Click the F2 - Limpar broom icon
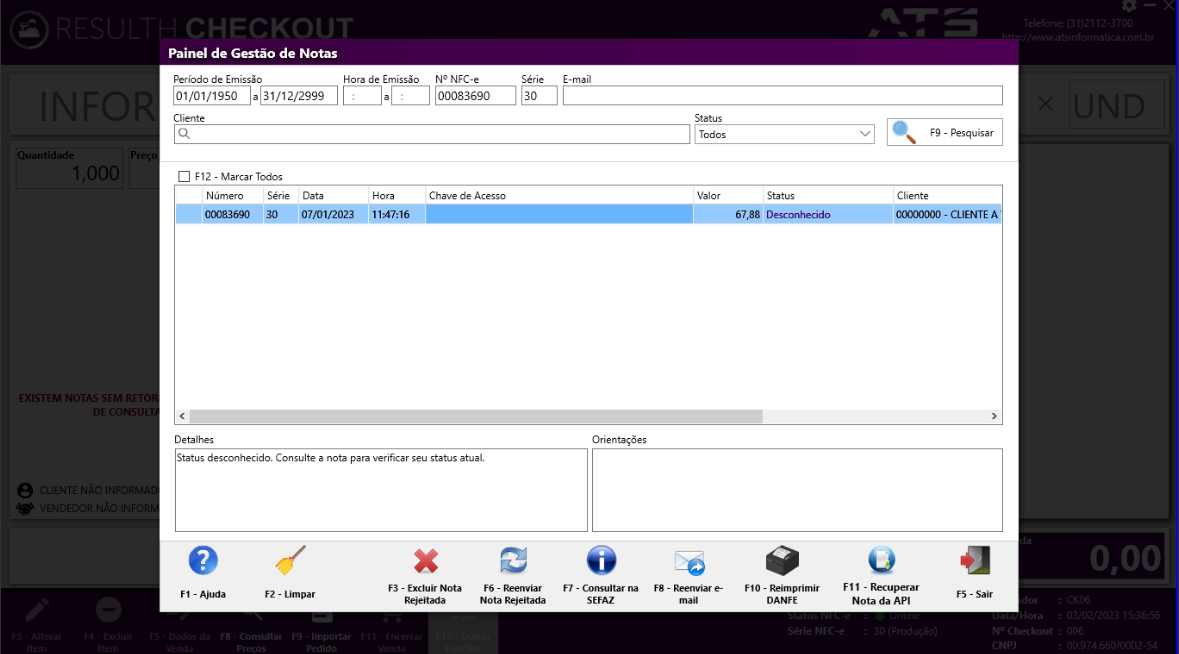 [289, 561]
